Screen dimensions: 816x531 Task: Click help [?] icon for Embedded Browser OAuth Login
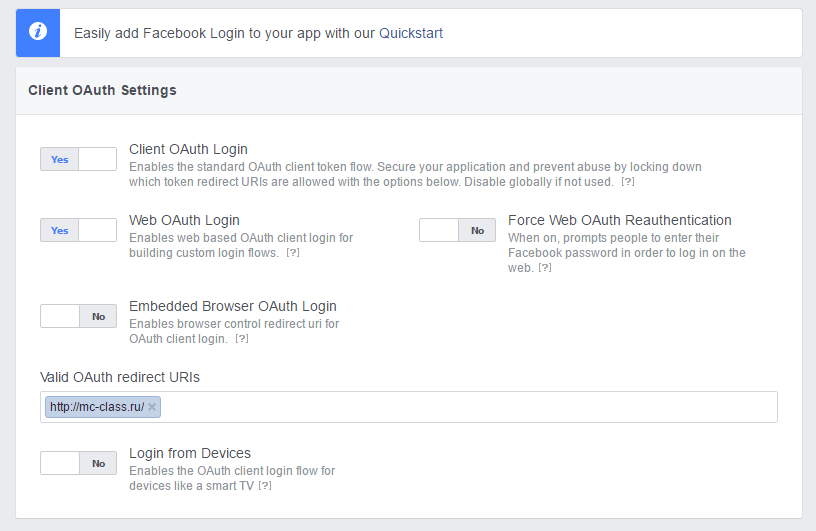[x=242, y=338]
